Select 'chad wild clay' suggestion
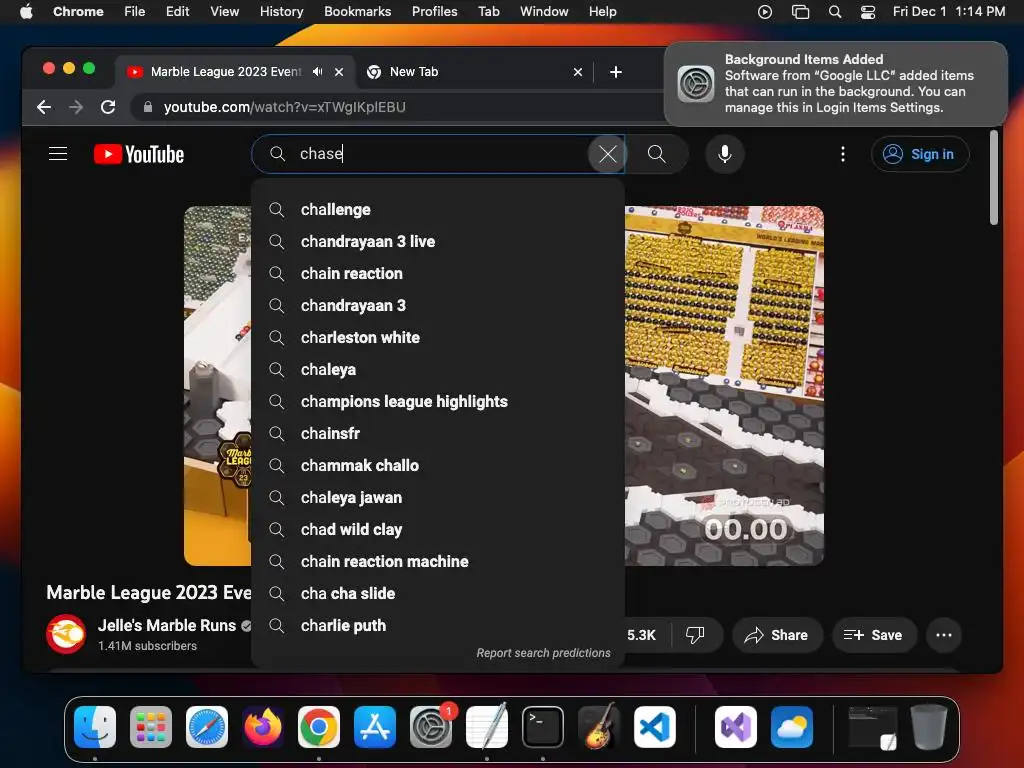The width and height of the screenshot is (1024, 768). [438, 530]
